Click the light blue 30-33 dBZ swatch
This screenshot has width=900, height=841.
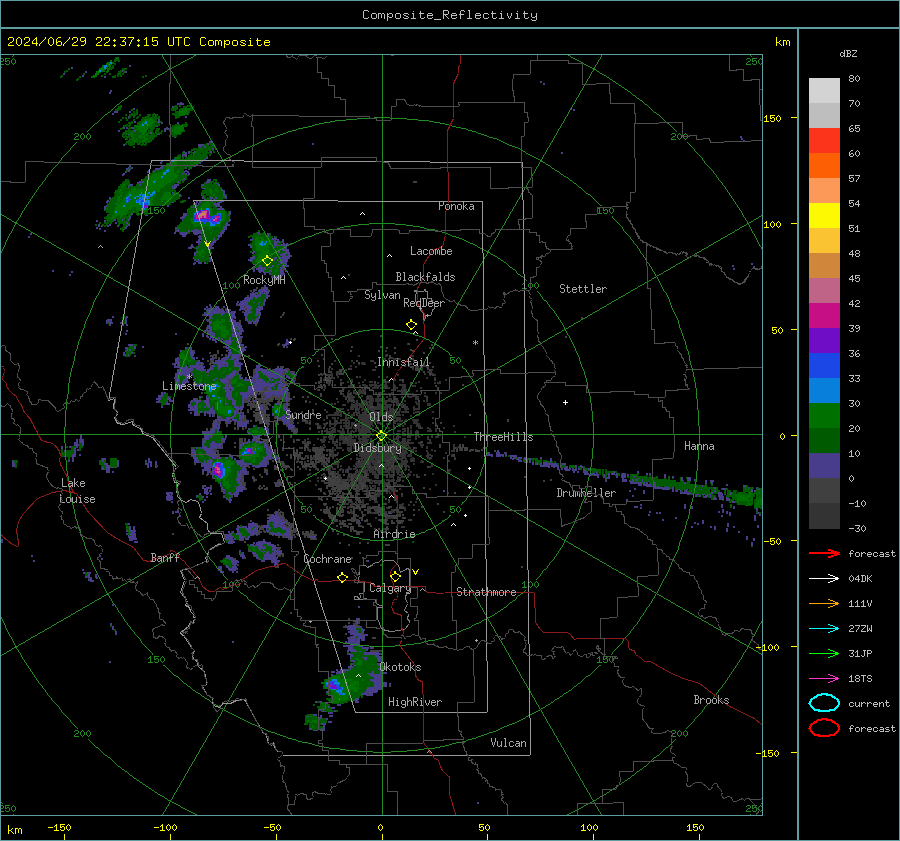(x=824, y=391)
